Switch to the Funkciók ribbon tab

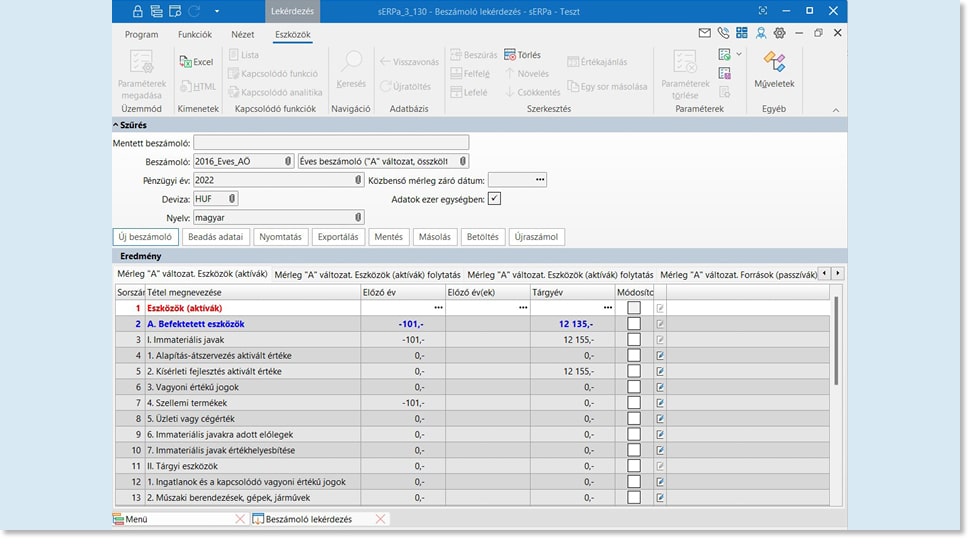194,34
